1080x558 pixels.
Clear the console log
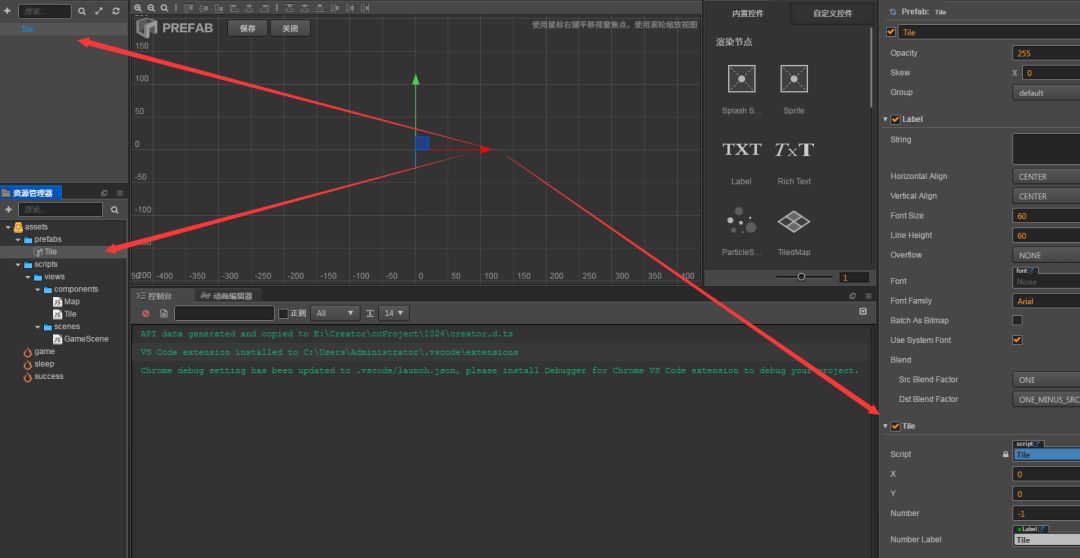pos(145,313)
